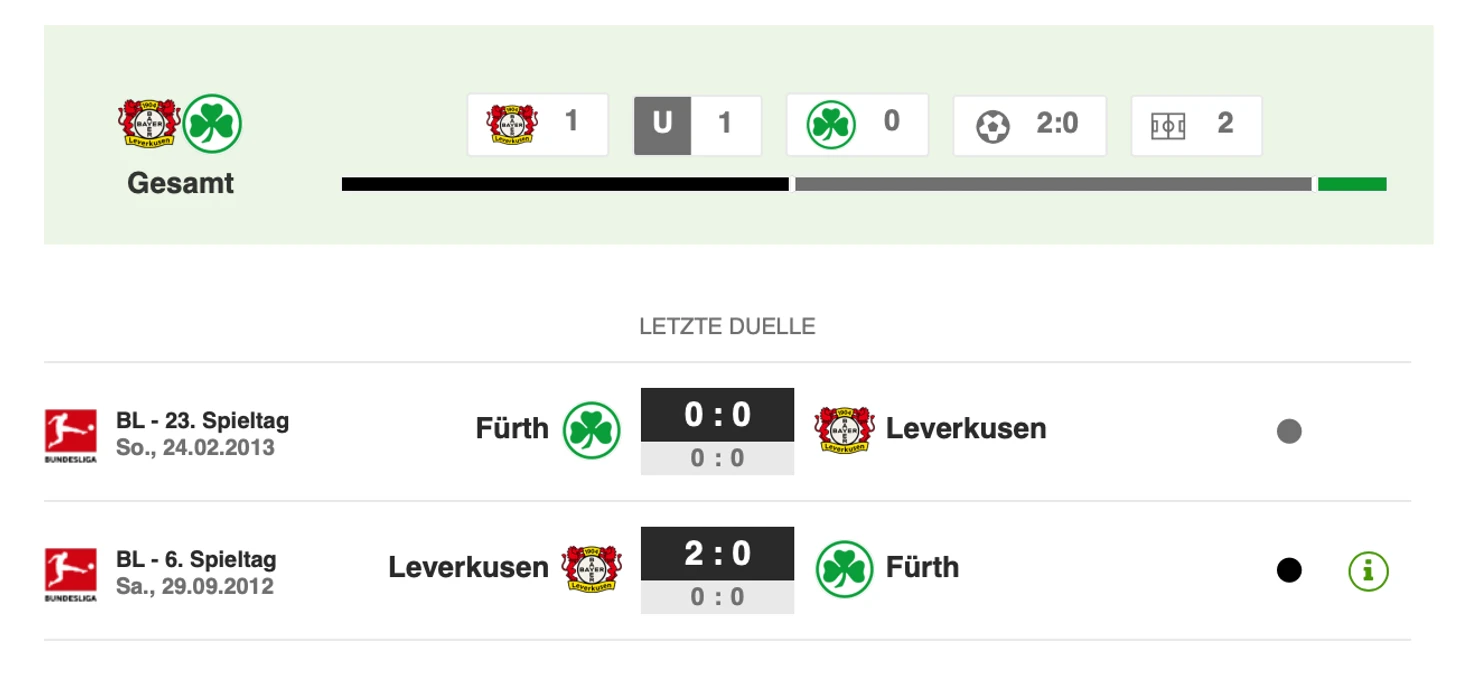Click the gray U draws badge

(x=662, y=125)
